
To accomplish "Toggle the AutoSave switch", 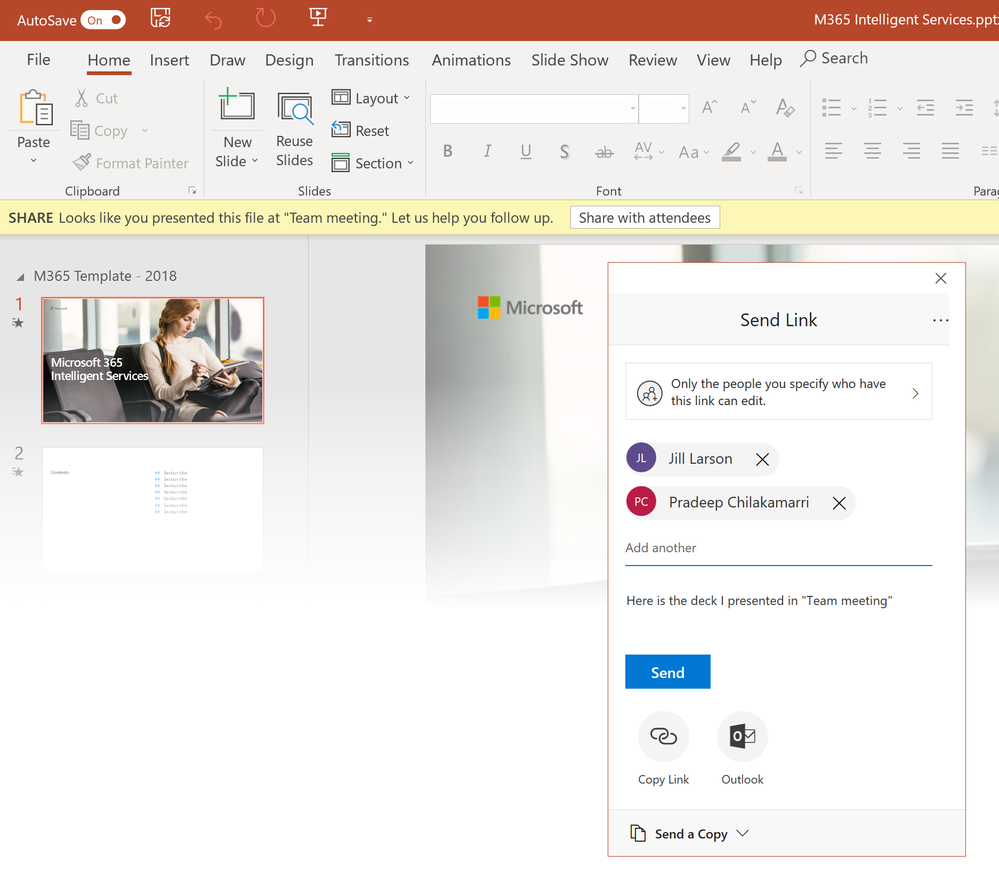I will [x=103, y=20].
